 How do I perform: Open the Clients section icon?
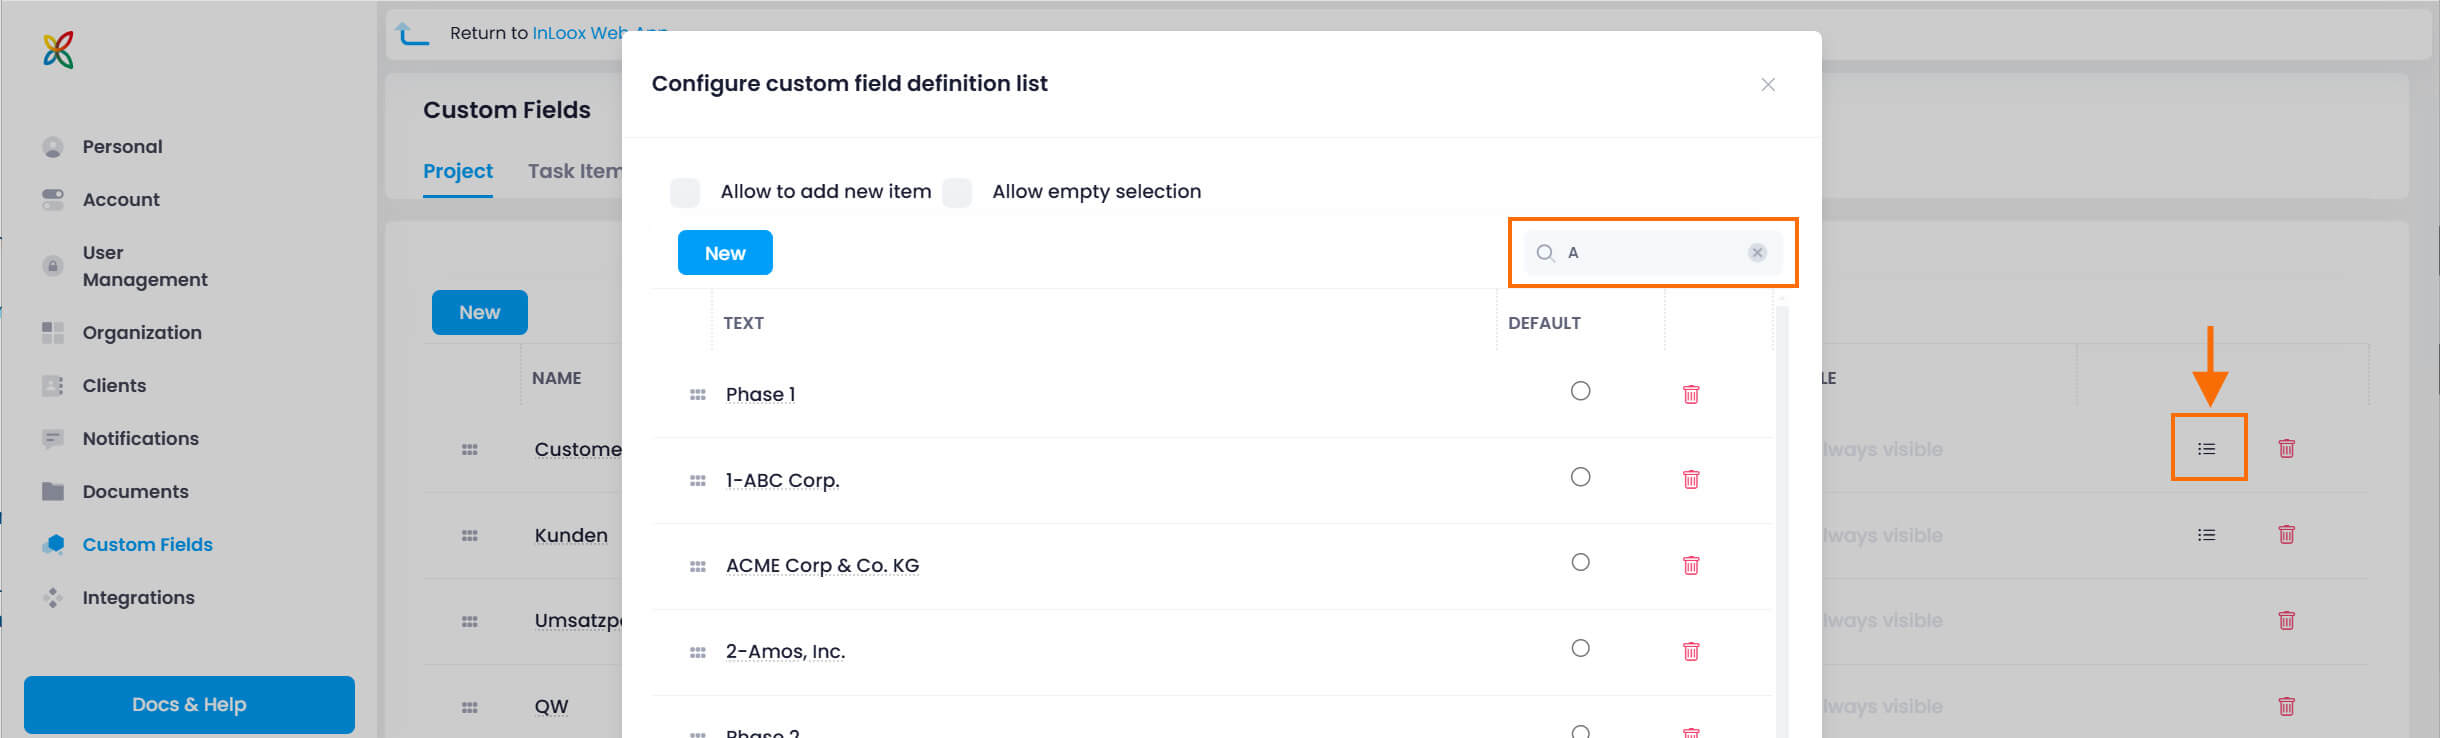[52, 385]
